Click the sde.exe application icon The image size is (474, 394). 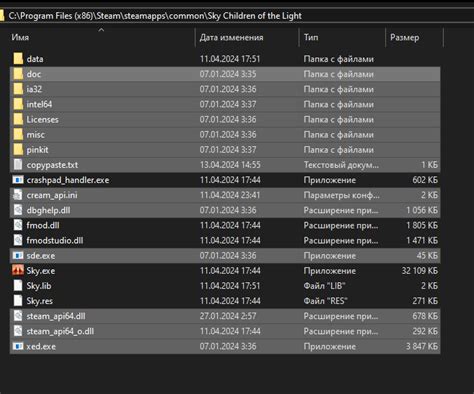pos(18,256)
